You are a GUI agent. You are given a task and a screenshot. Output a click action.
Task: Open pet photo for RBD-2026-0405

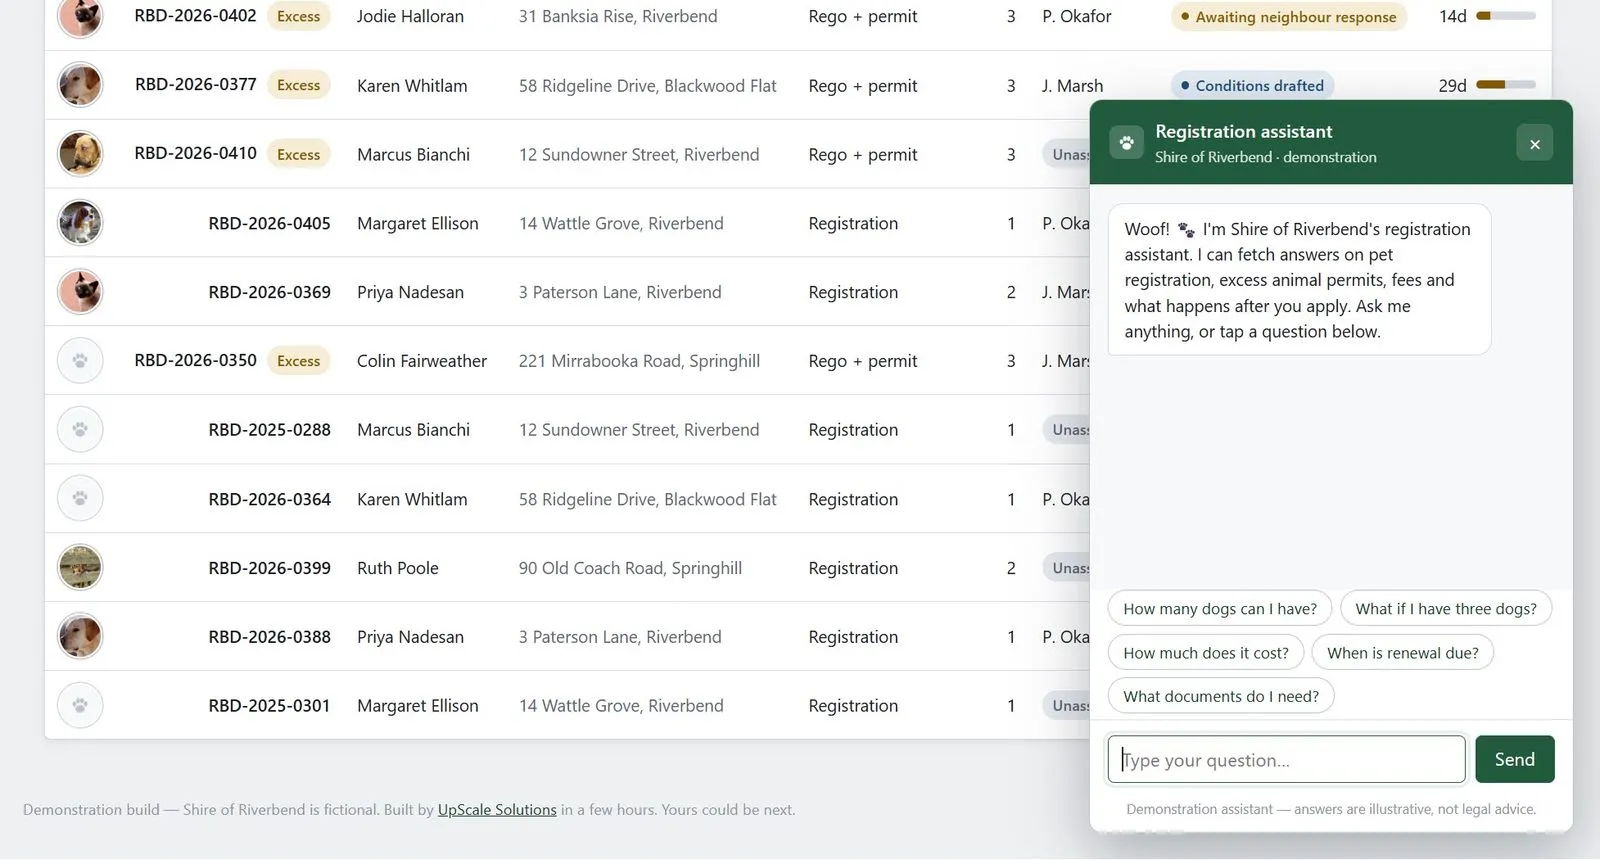[x=80, y=223]
